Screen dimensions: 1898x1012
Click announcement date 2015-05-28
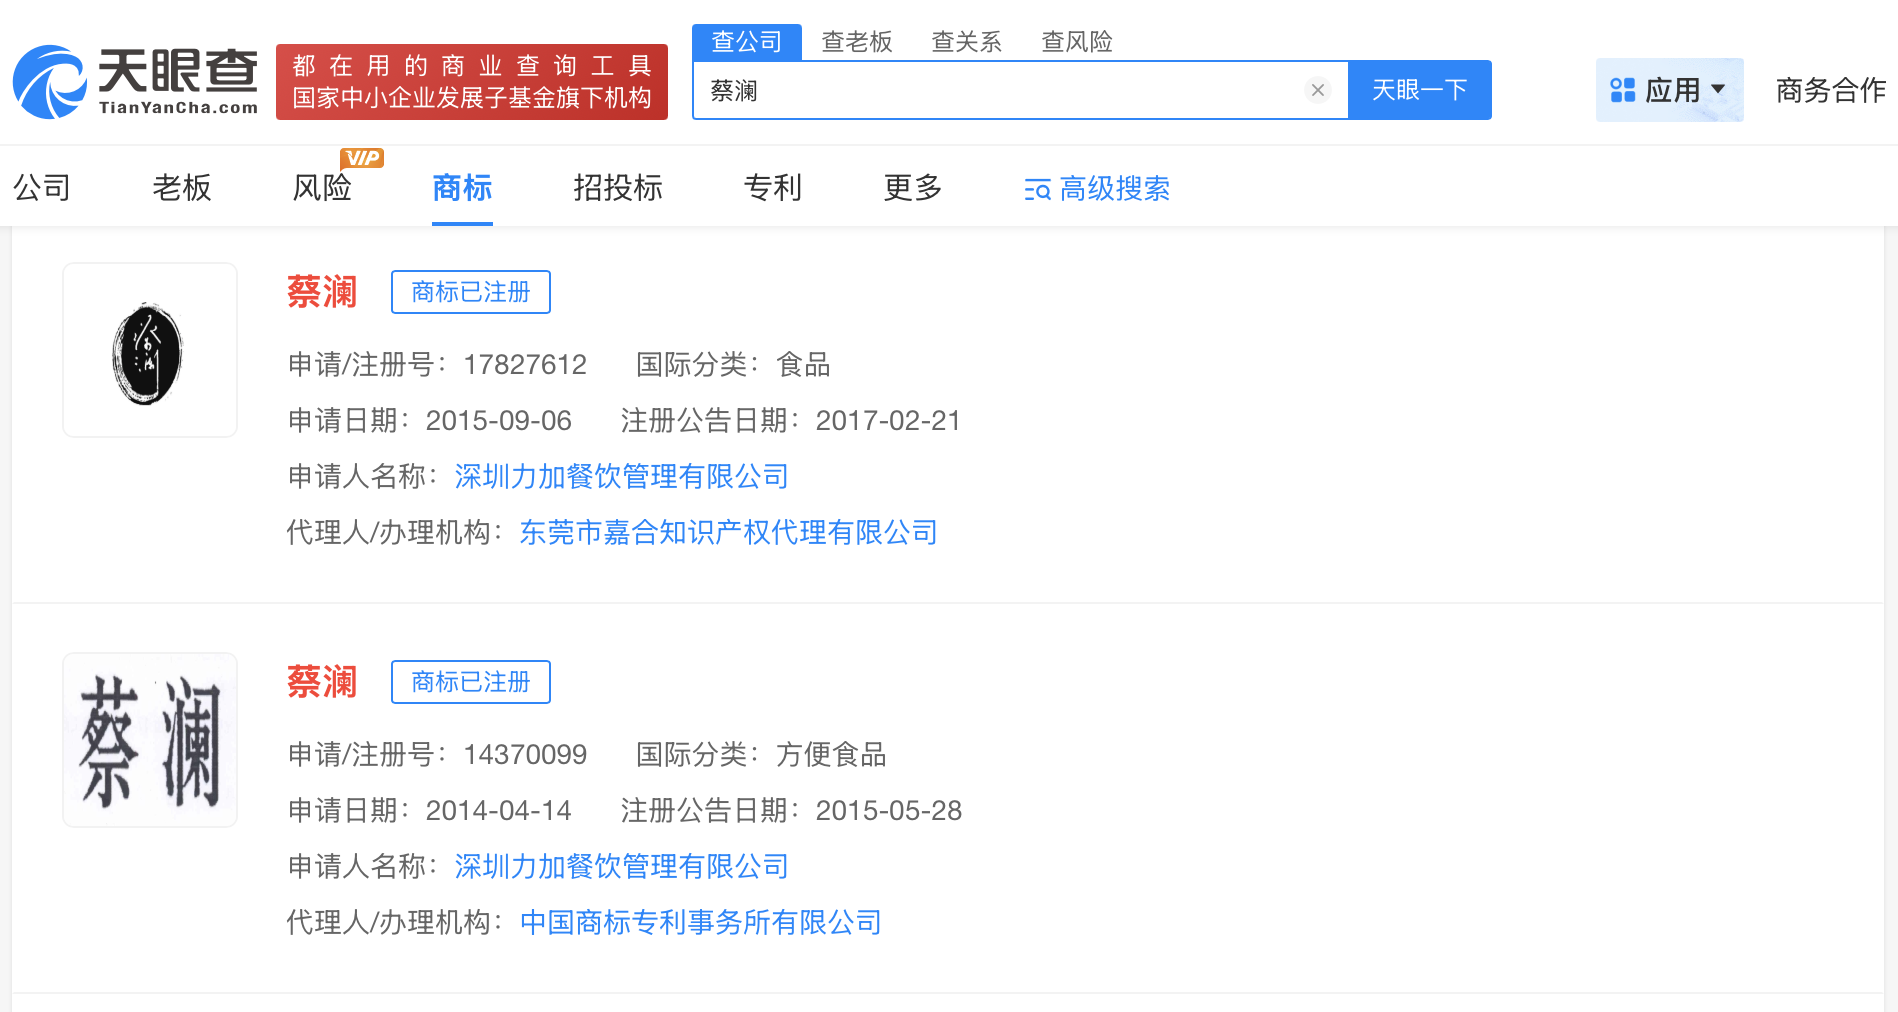pos(888,811)
